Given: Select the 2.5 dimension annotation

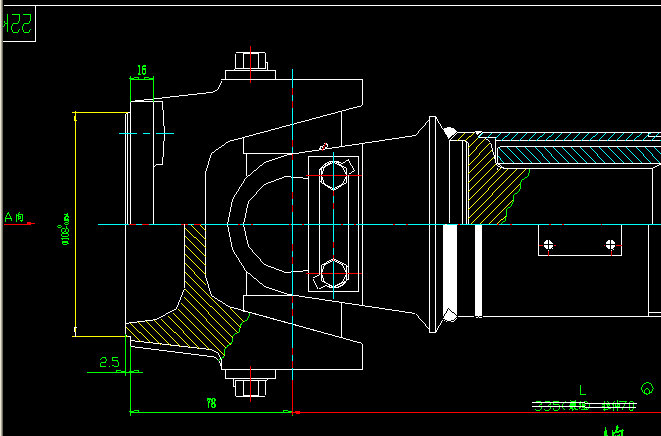Looking at the screenshot, I should pos(110,363).
